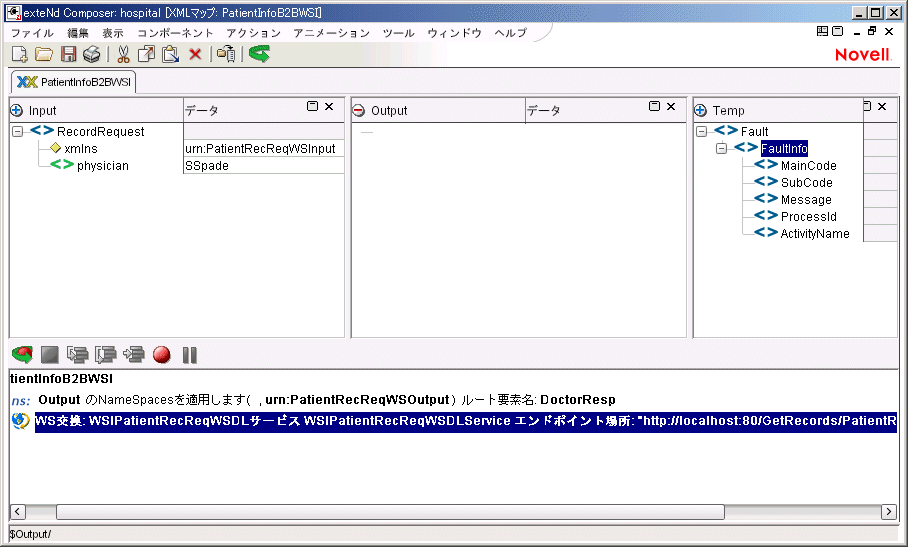Click the Print toolbar icon

[91, 54]
